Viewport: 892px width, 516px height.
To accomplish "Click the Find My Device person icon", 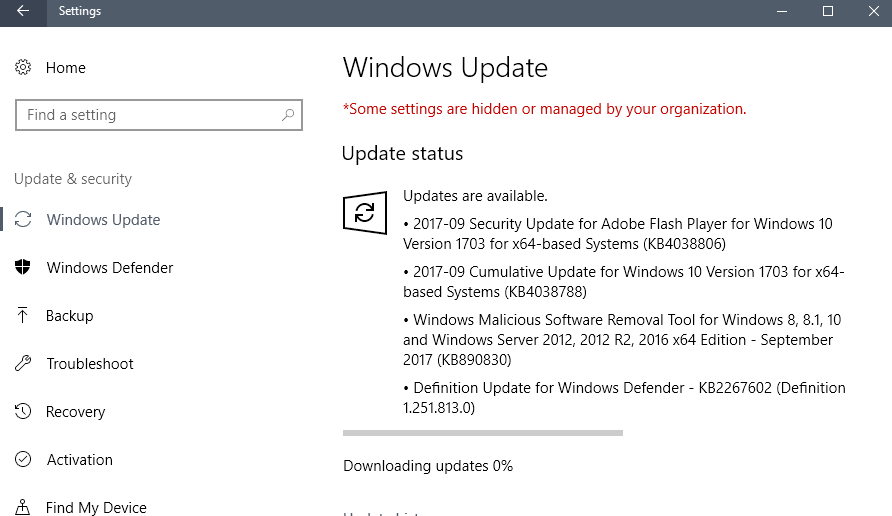I will coord(22,506).
